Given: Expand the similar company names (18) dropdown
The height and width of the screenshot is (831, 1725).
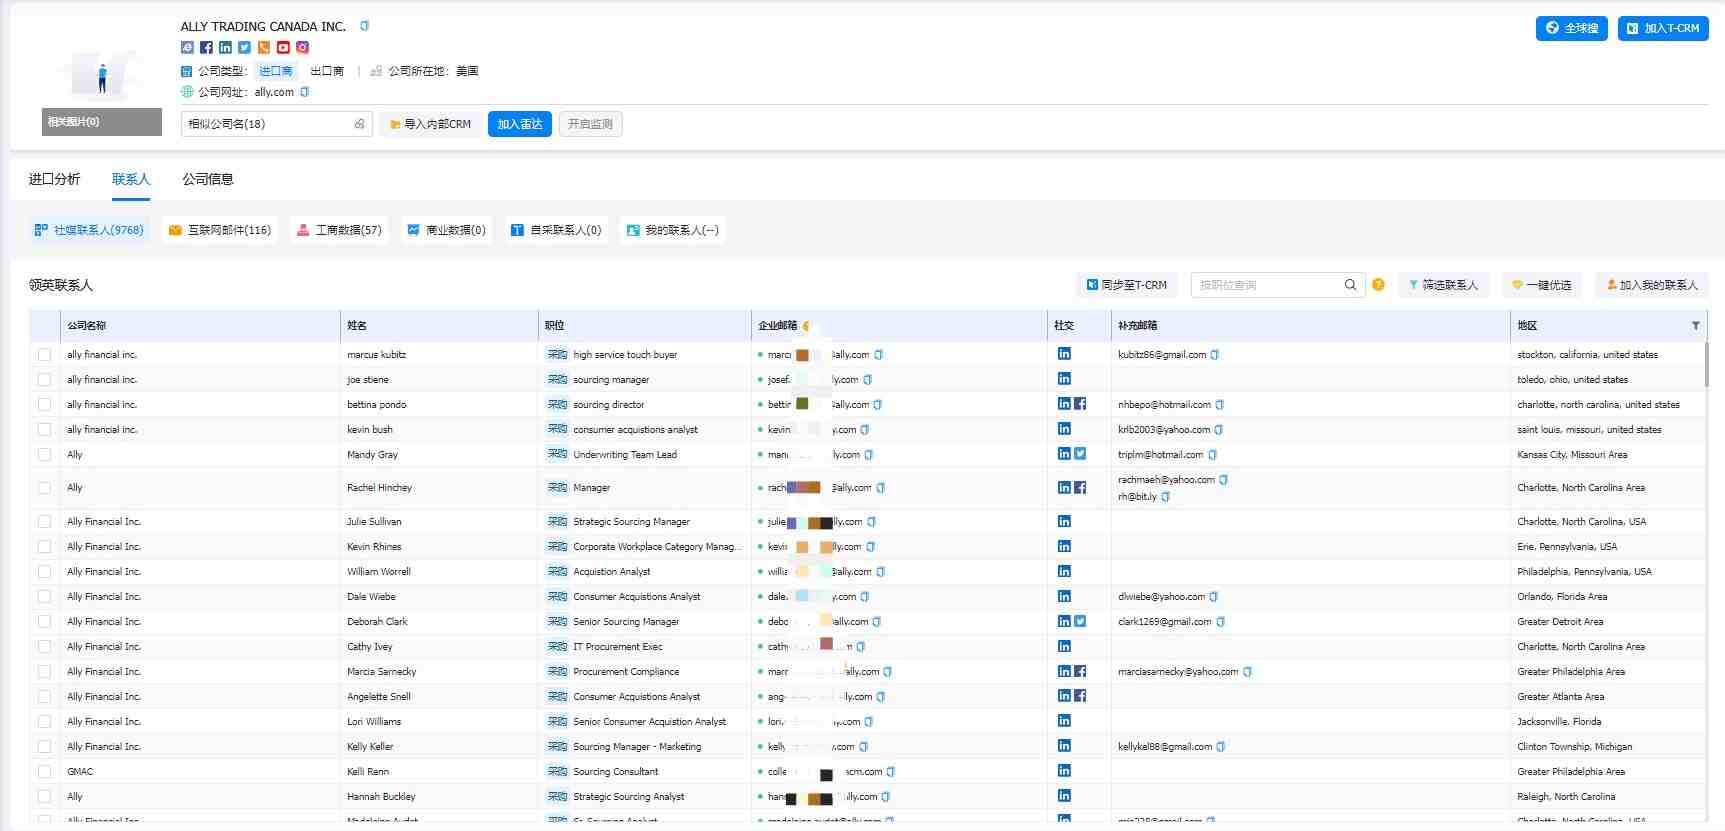Looking at the screenshot, I should coord(277,124).
